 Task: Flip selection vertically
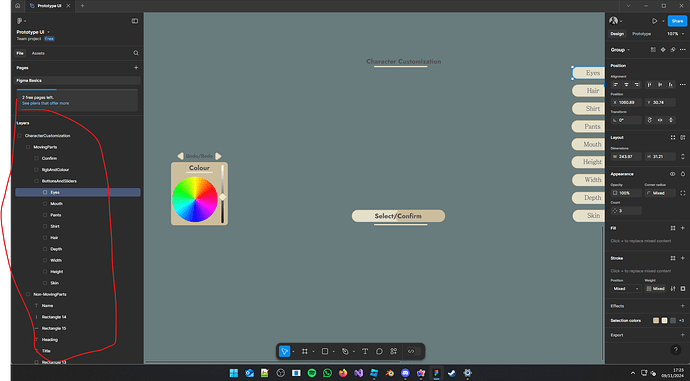(671, 120)
